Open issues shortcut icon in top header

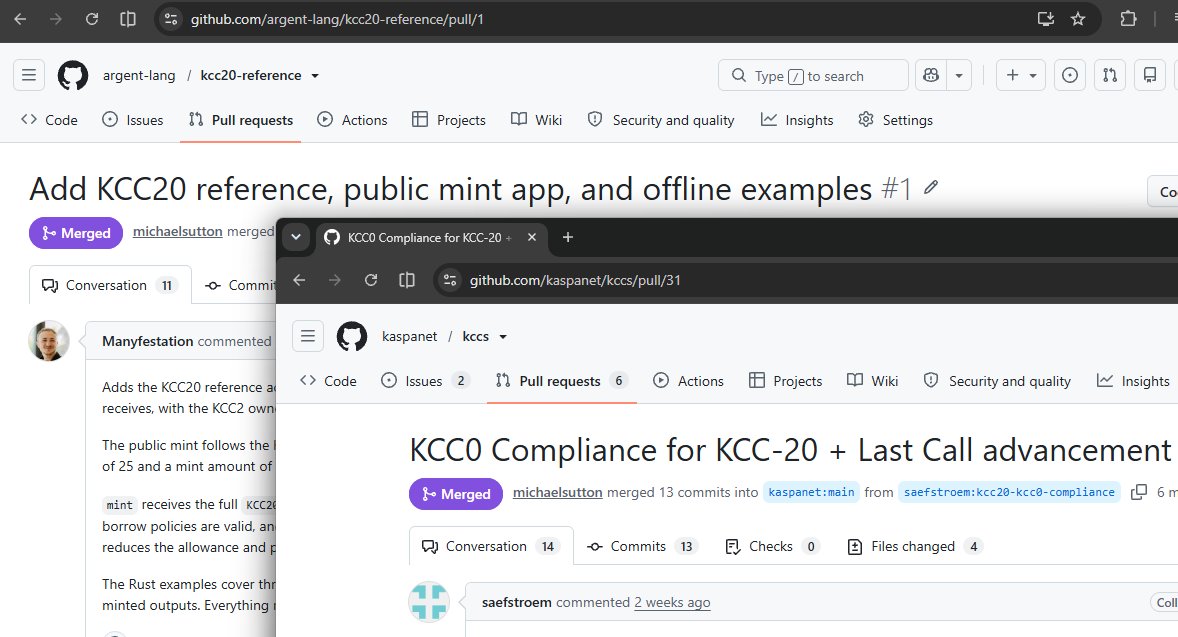click(1070, 75)
